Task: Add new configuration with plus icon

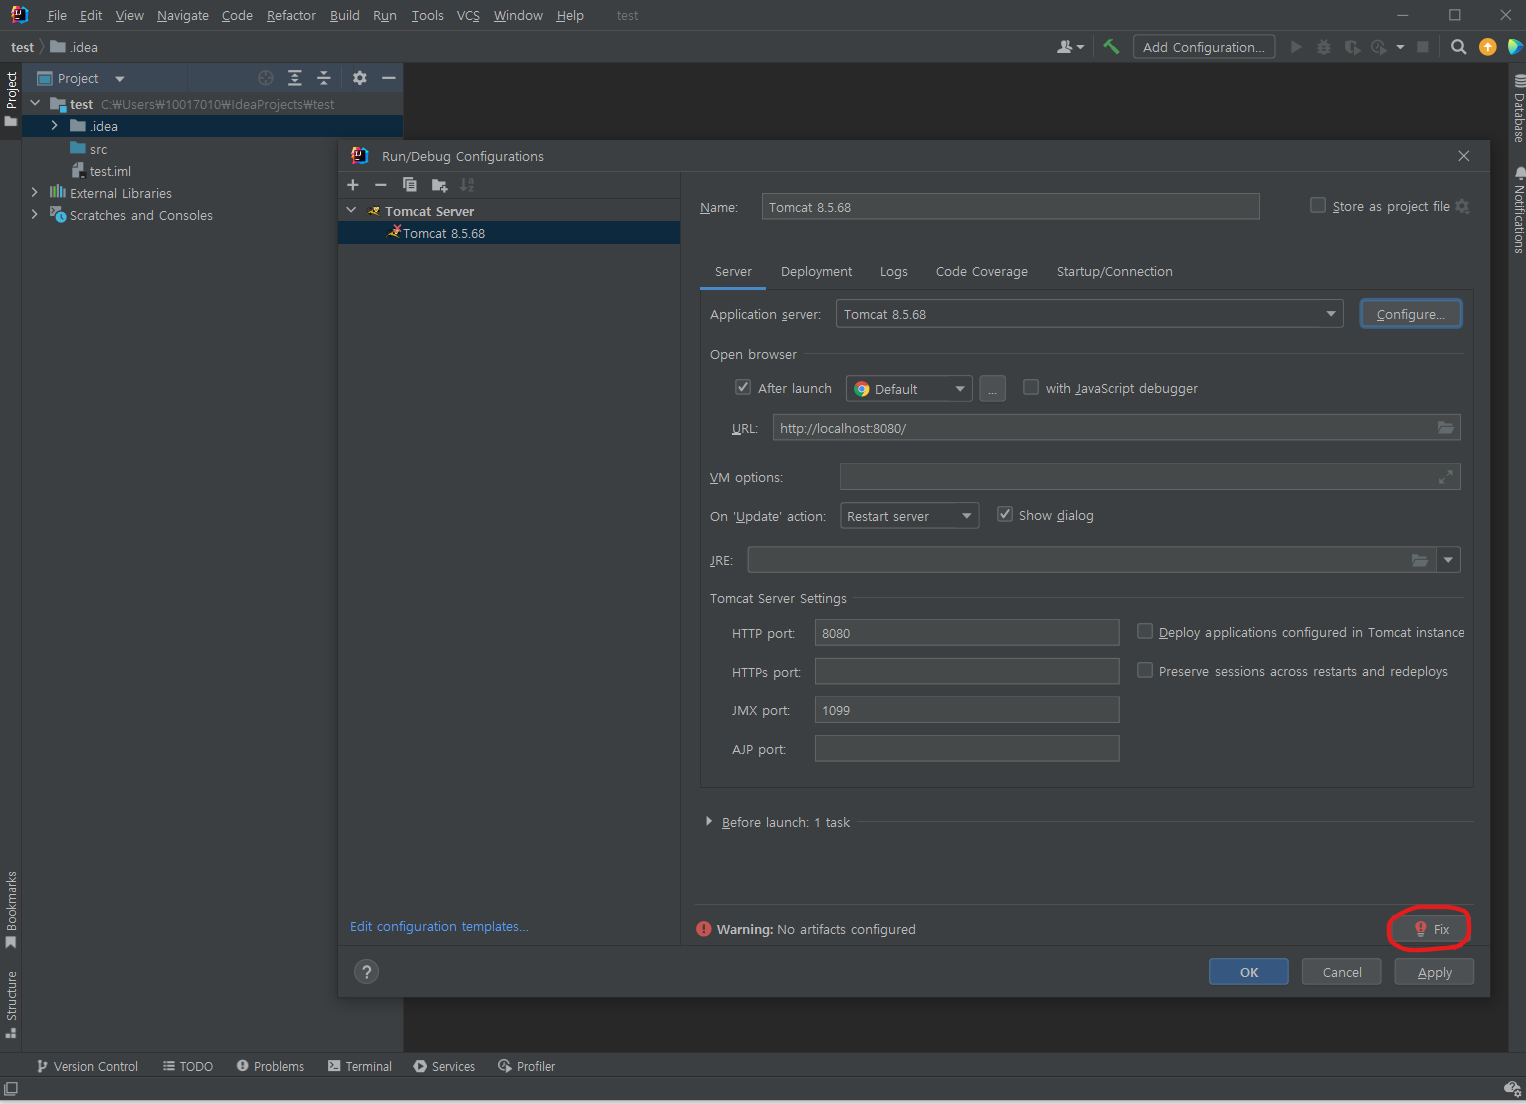Action: [353, 185]
